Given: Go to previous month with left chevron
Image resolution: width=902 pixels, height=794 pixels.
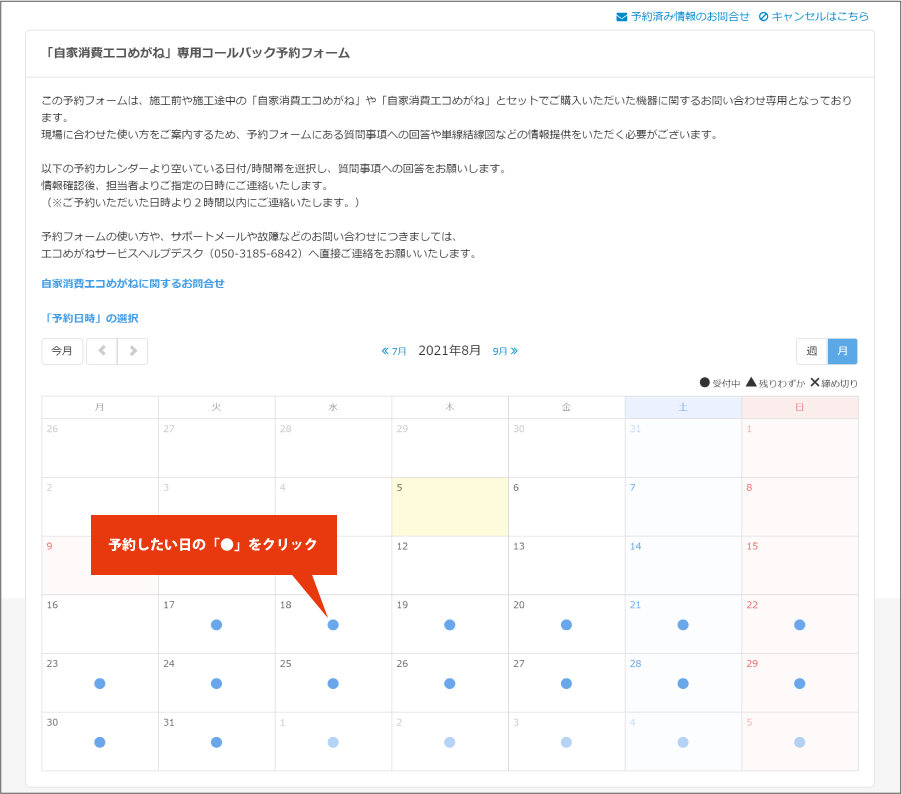Looking at the screenshot, I should pos(102,351).
